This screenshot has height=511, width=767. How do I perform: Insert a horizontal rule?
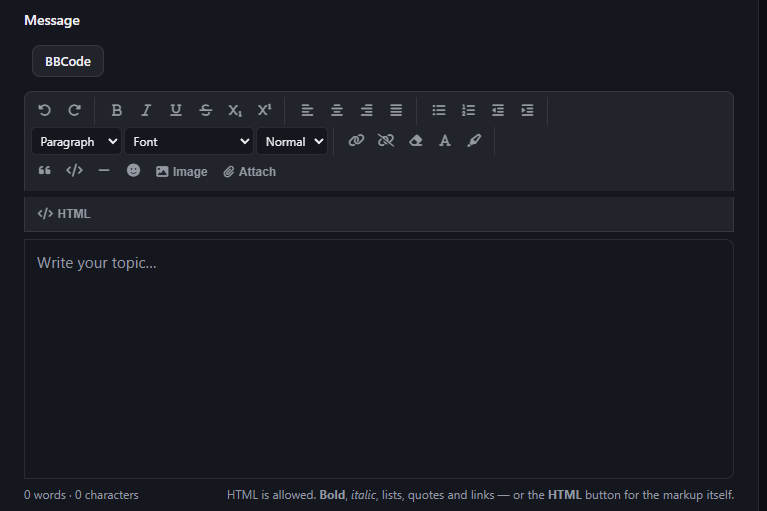pos(104,171)
